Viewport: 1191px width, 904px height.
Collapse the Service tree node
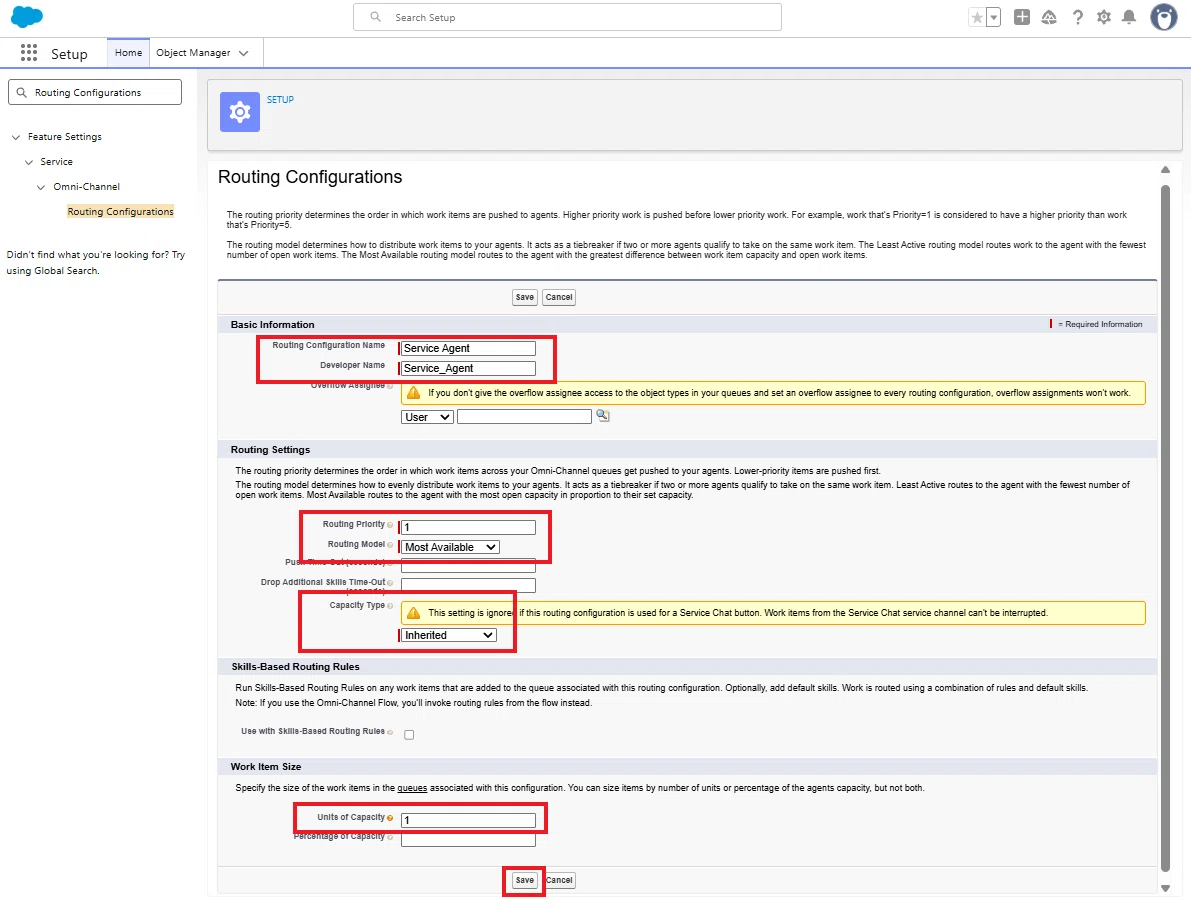coord(29,163)
